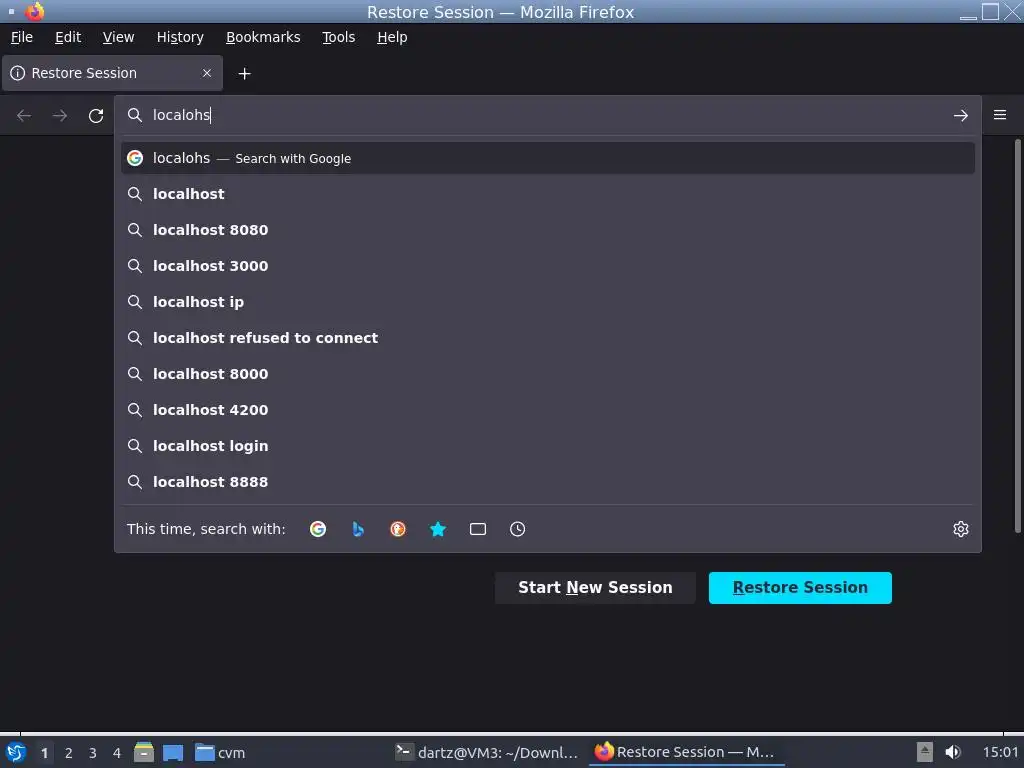
Task: Open a new tab with the plus button
Action: [x=244, y=74]
